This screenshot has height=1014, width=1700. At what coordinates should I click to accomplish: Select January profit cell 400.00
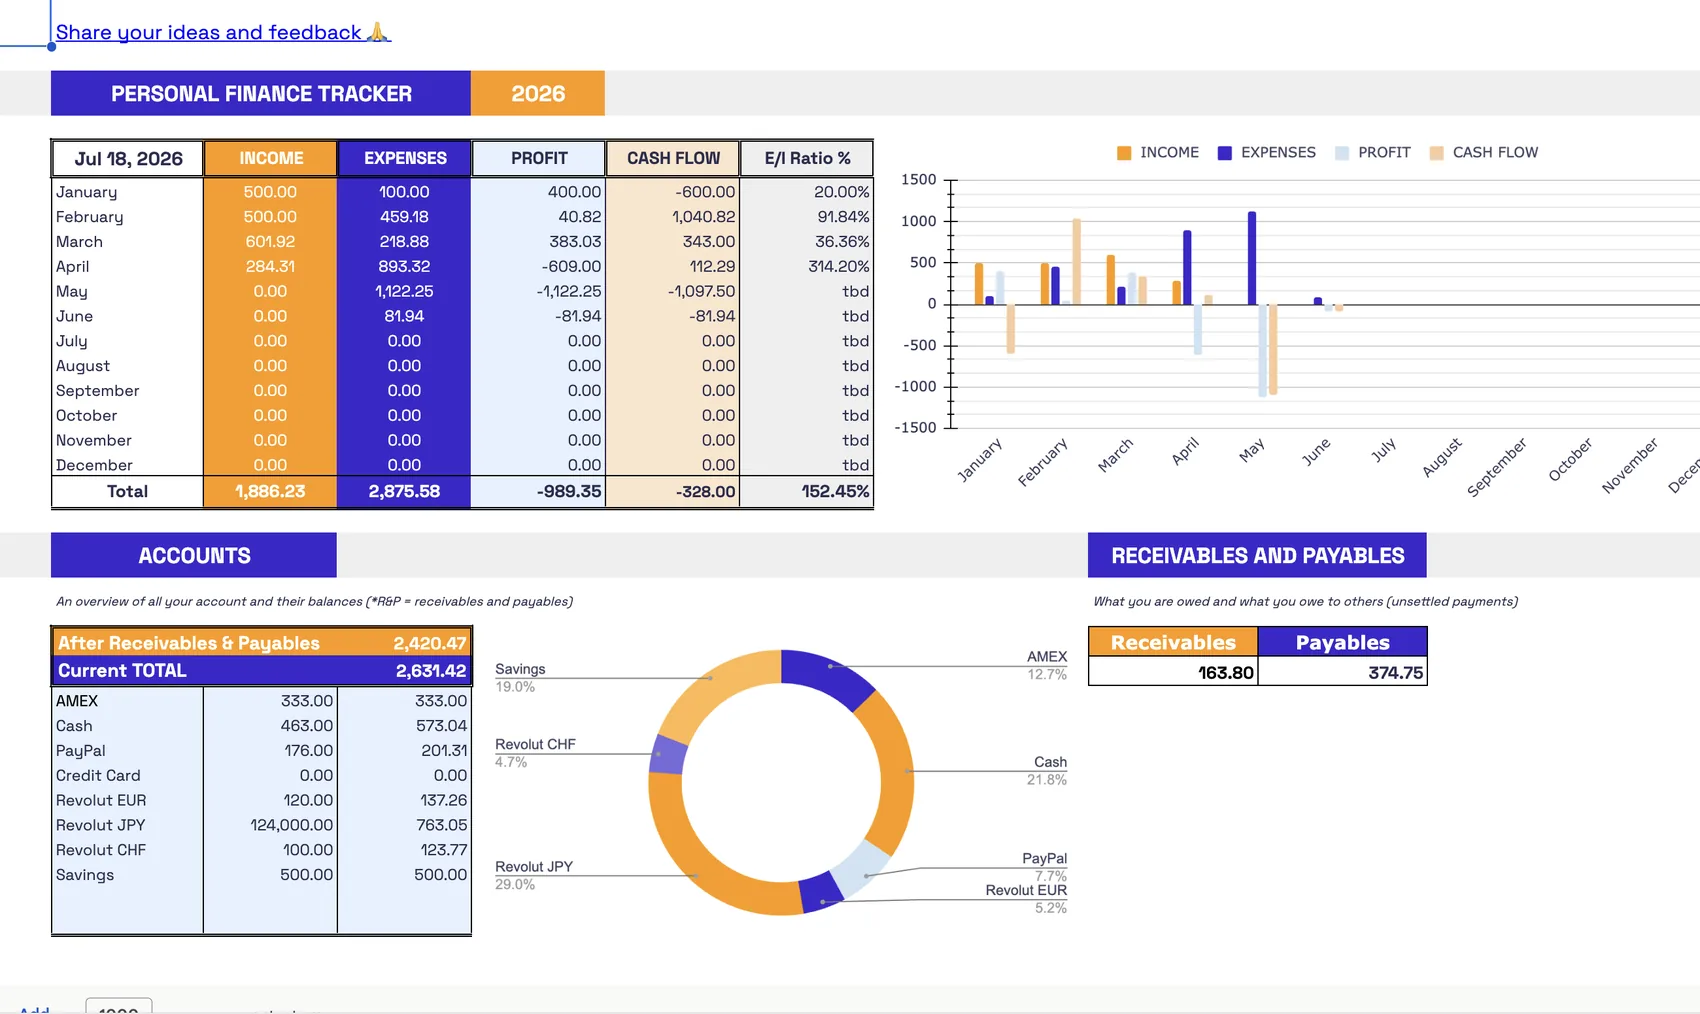tap(539, 192)
